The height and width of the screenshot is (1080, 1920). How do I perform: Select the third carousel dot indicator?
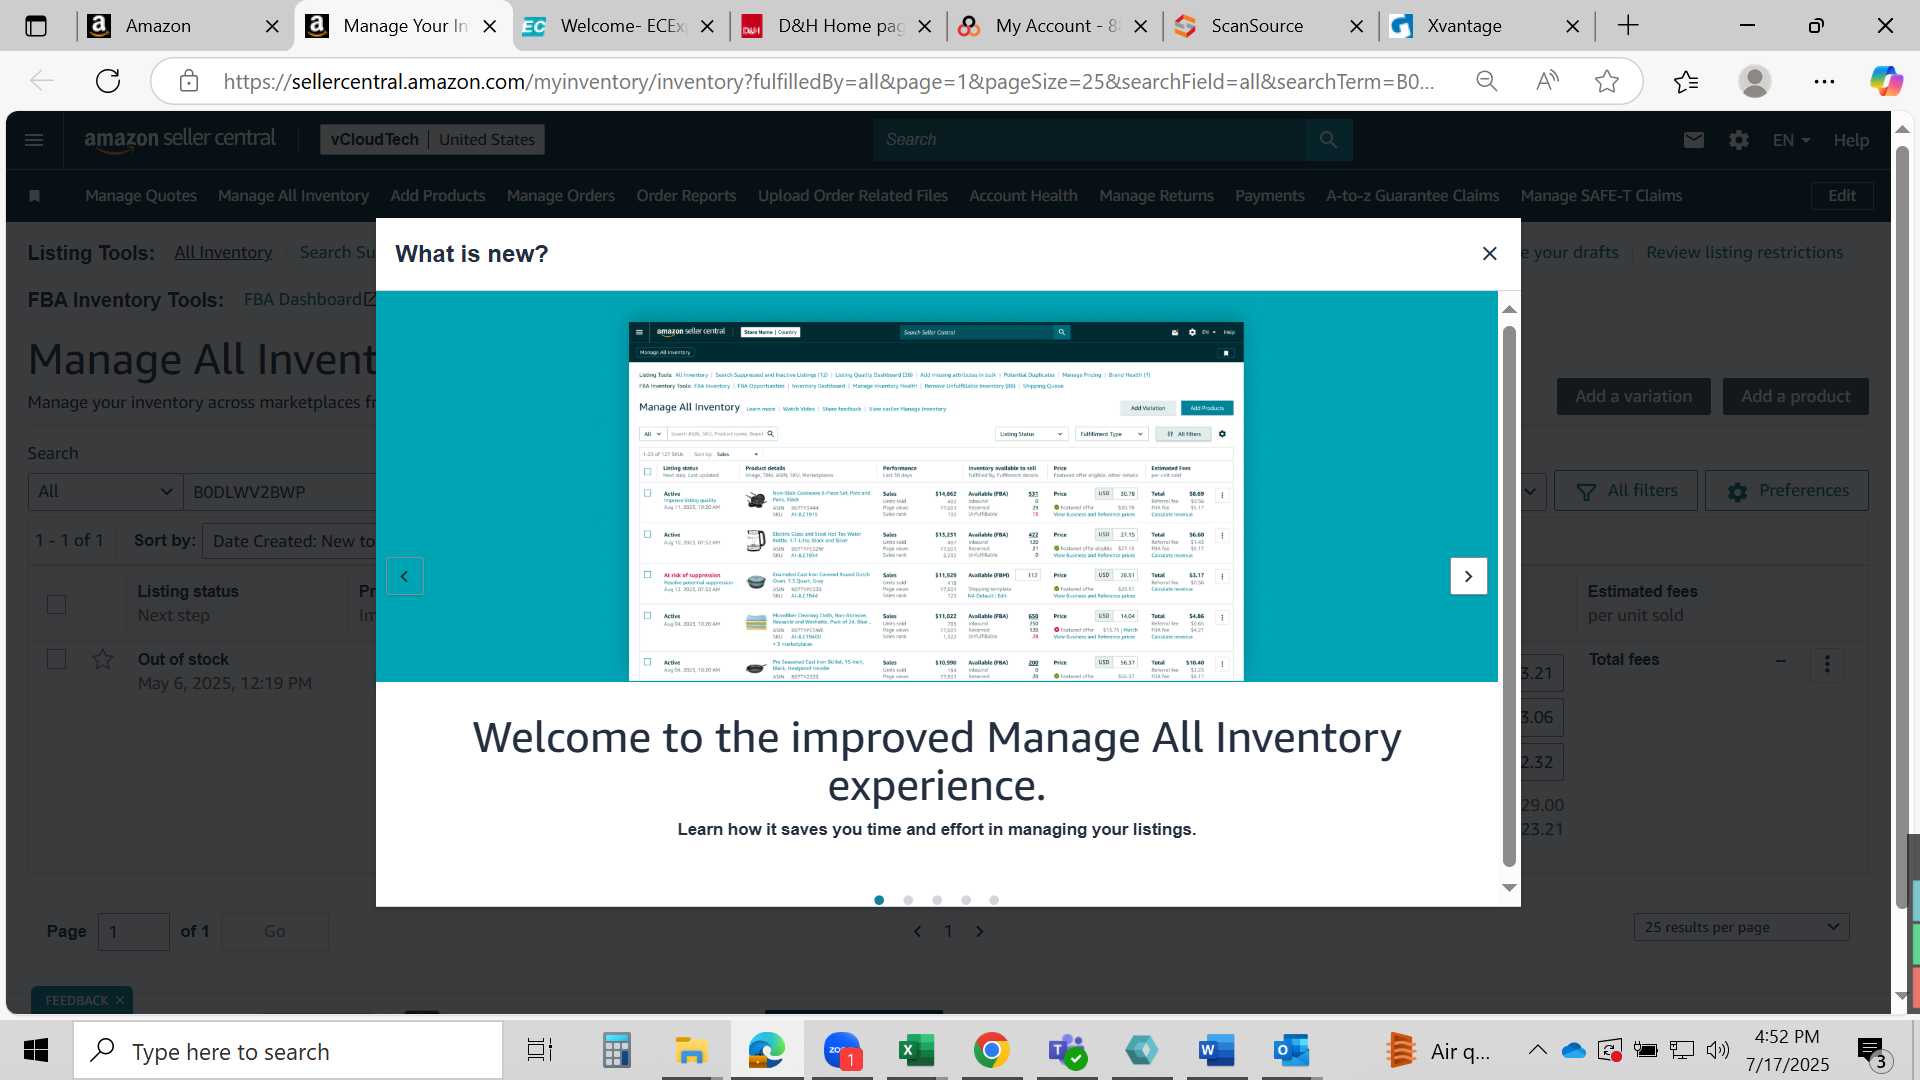pos(937,900)
